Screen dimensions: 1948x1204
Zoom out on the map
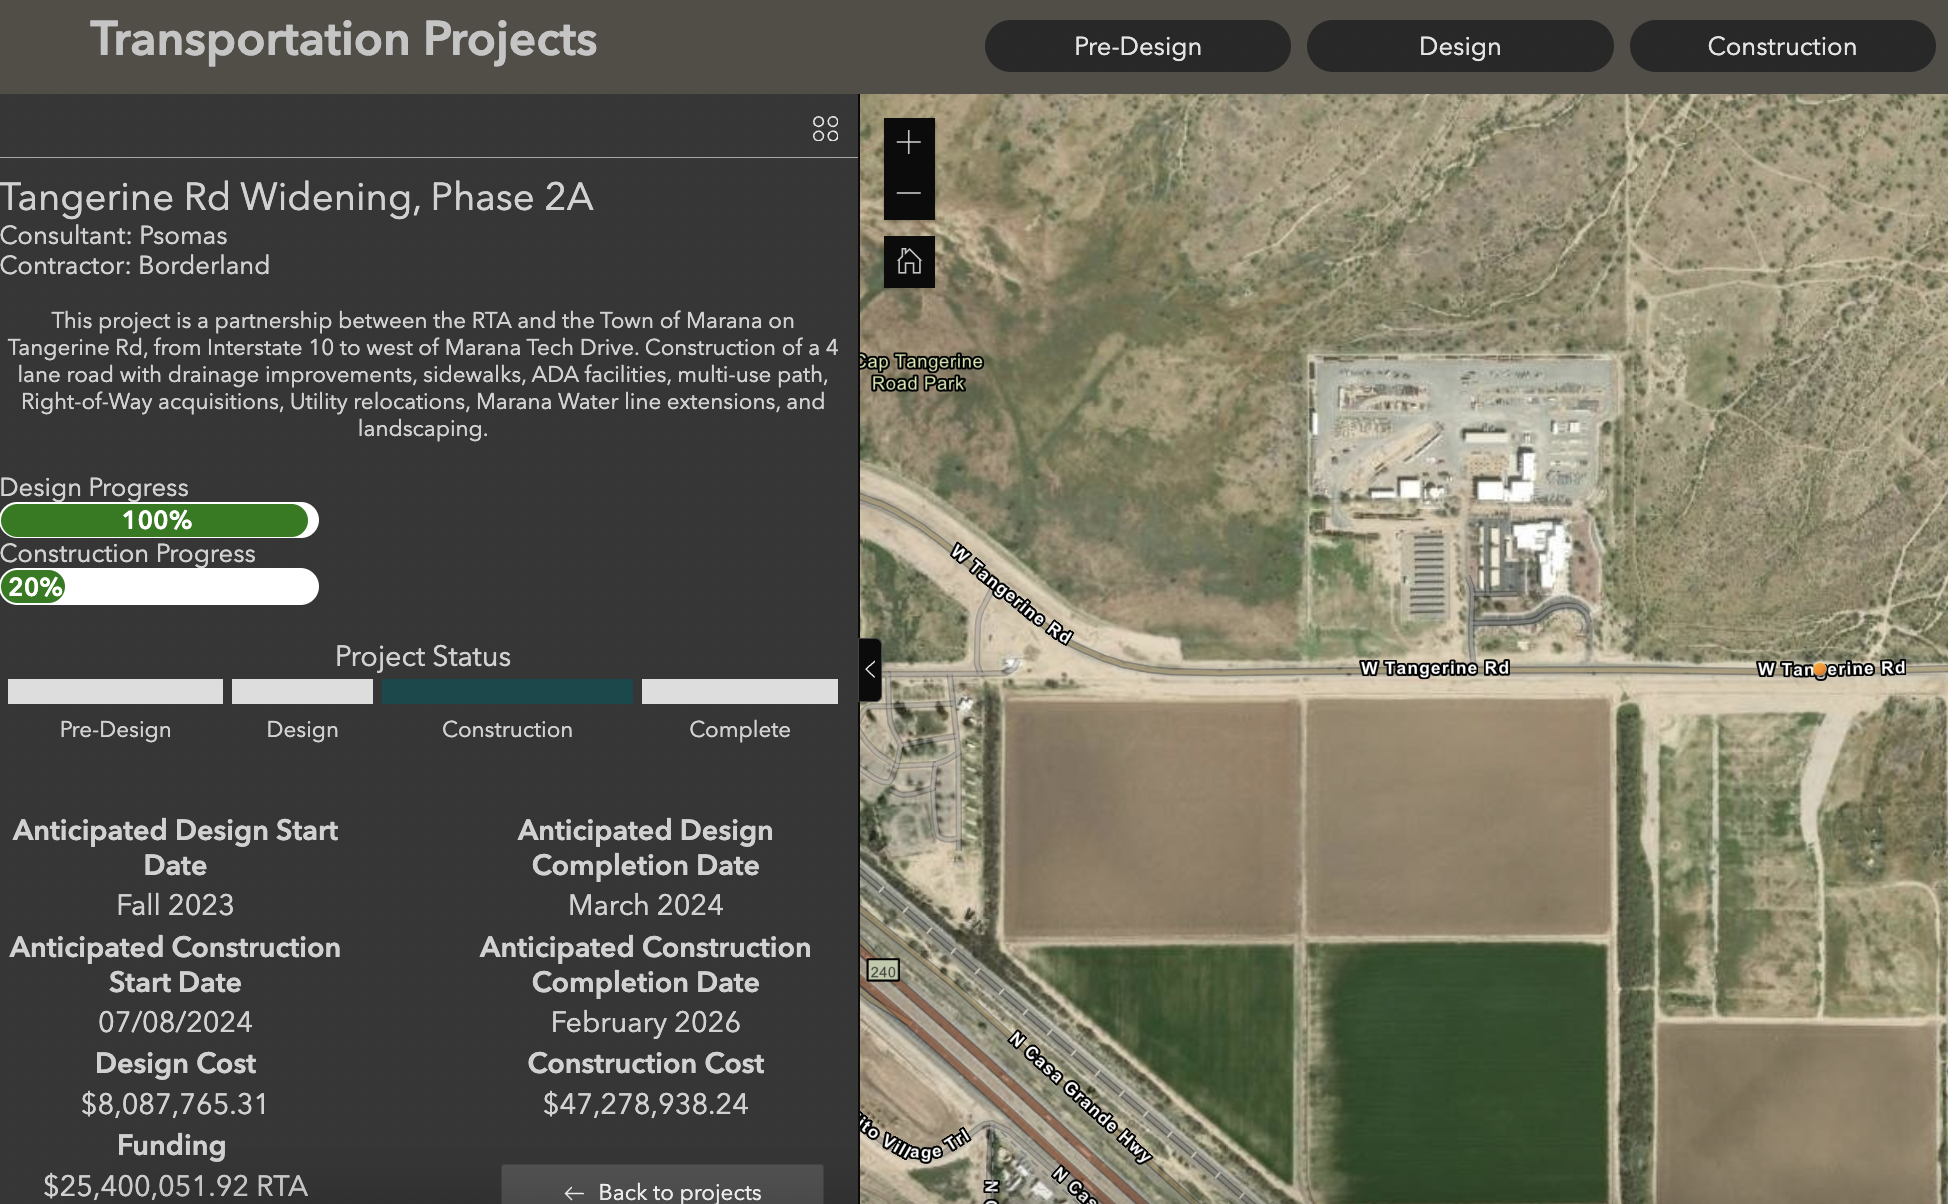pos(908,194)
